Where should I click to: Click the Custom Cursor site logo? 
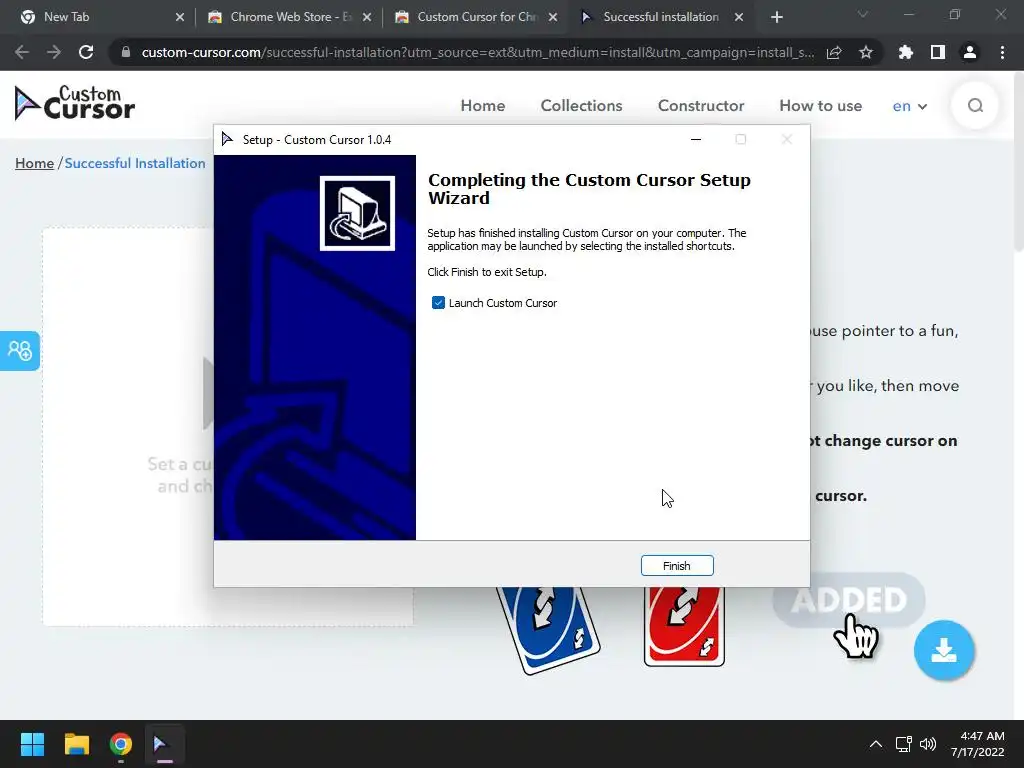[74, 103]
